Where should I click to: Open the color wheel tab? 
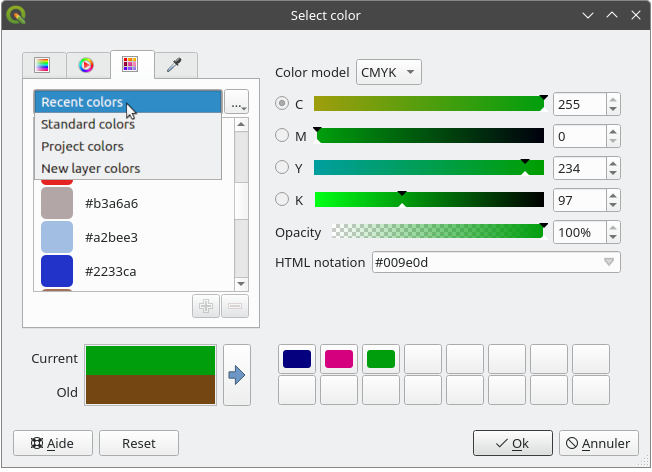pyautogui.click(x=86, y=65)
